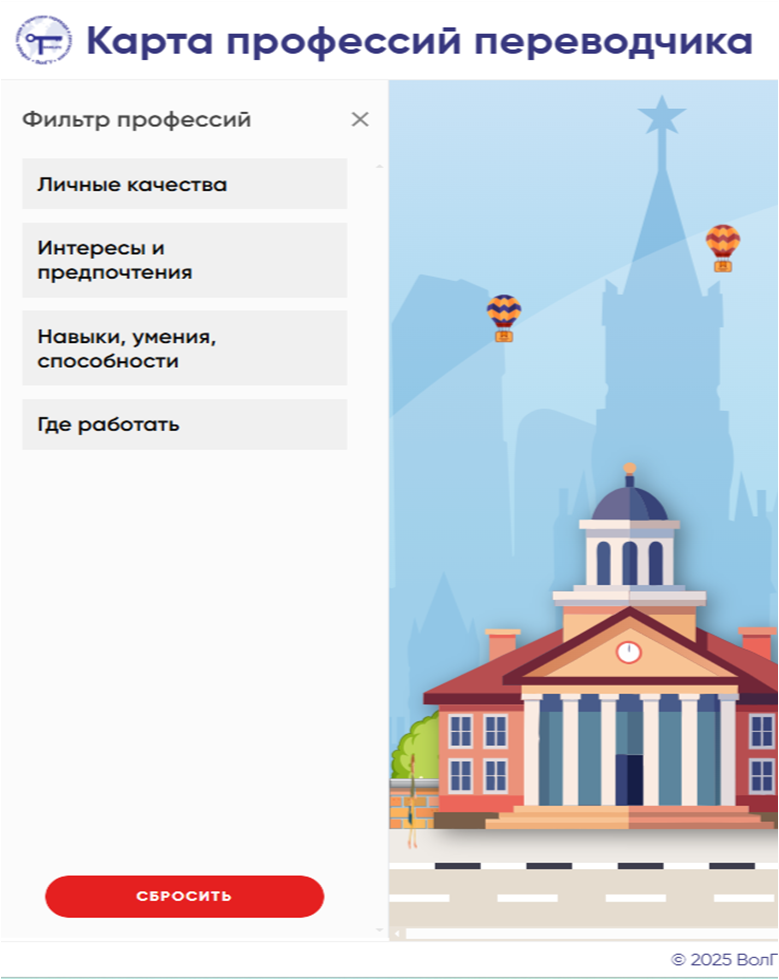Click the filter list scroll-down arrow
The height and width of the screenshot is (980, 779).
379,930
